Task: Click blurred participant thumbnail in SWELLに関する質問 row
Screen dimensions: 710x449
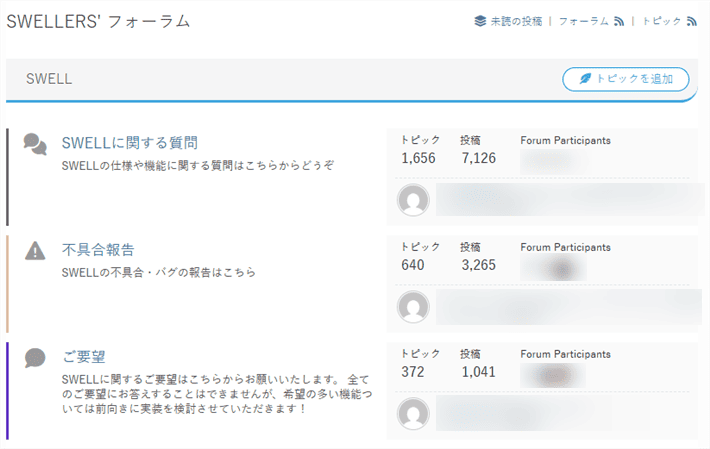Action: tap(553, 162)
